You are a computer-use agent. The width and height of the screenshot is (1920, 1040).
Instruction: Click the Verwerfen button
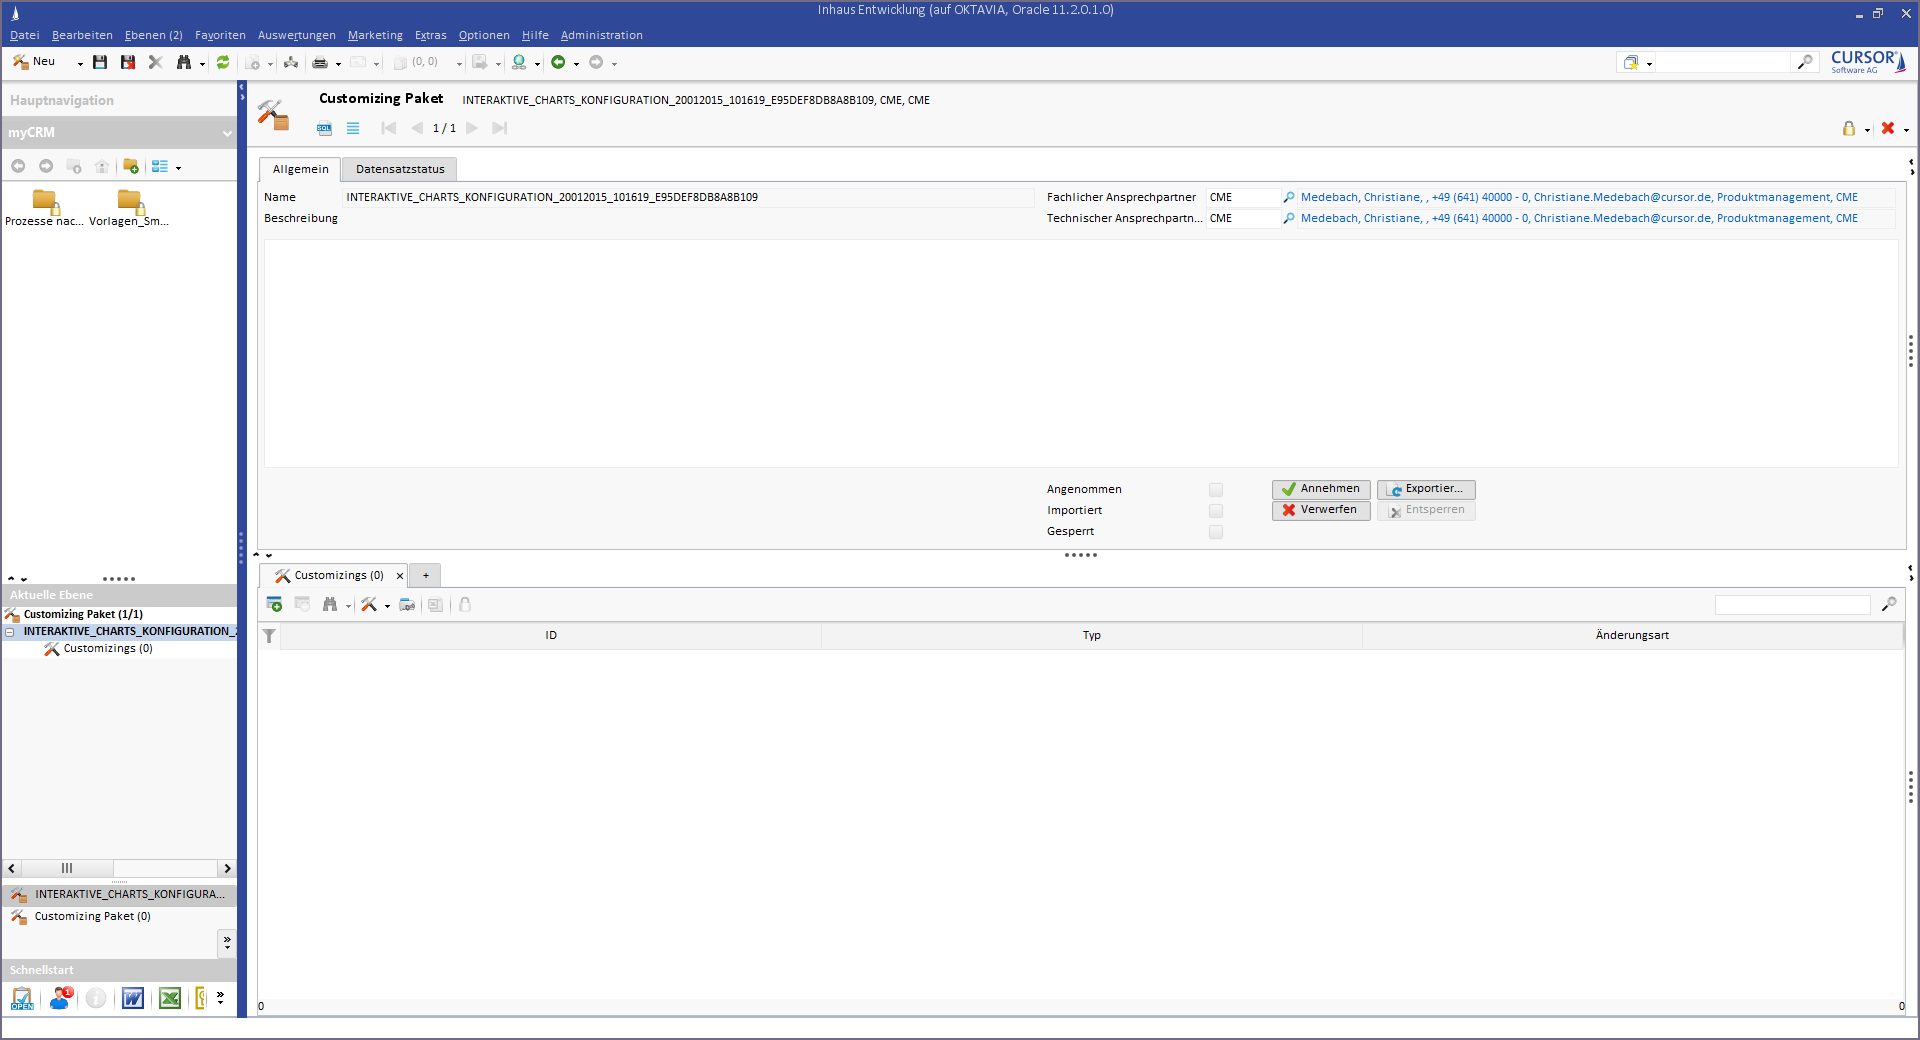pyautogui.click(x=1321, y=510)
